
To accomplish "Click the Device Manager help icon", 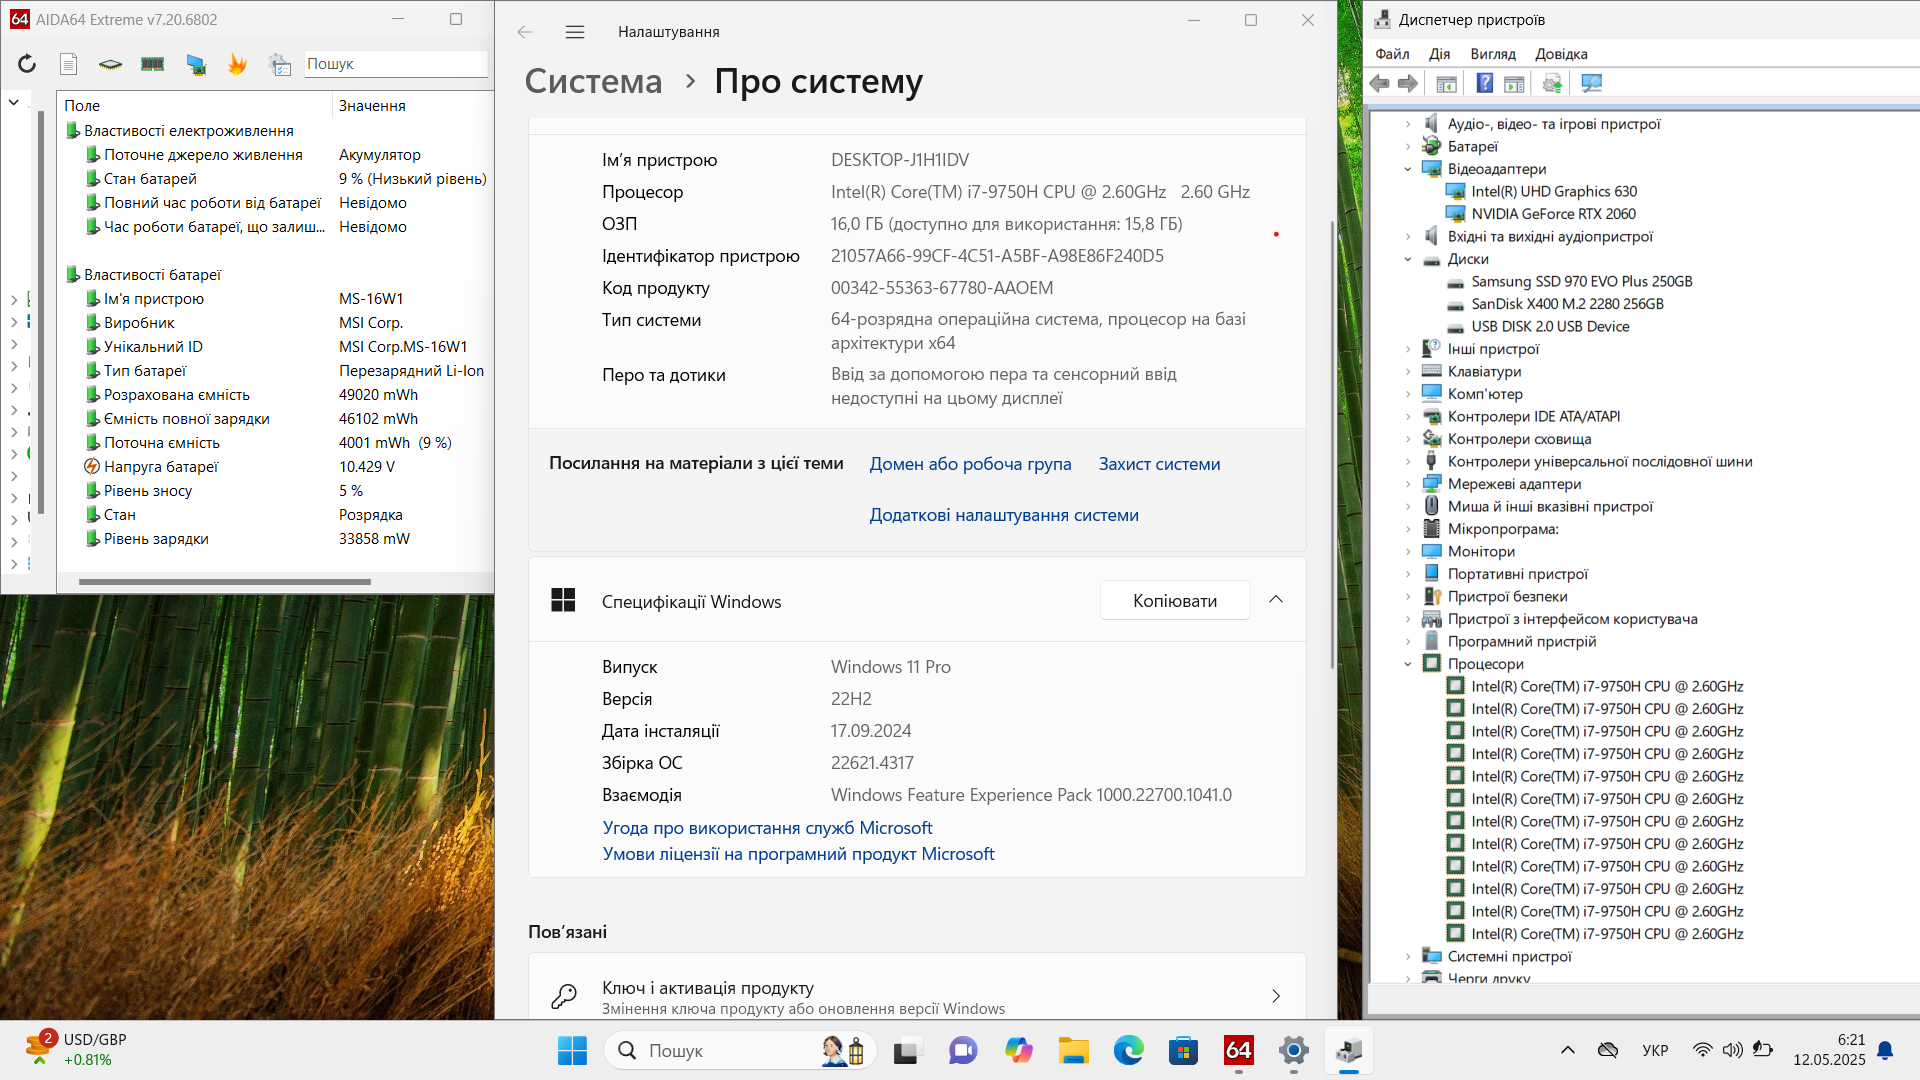I will (1485, 84).
